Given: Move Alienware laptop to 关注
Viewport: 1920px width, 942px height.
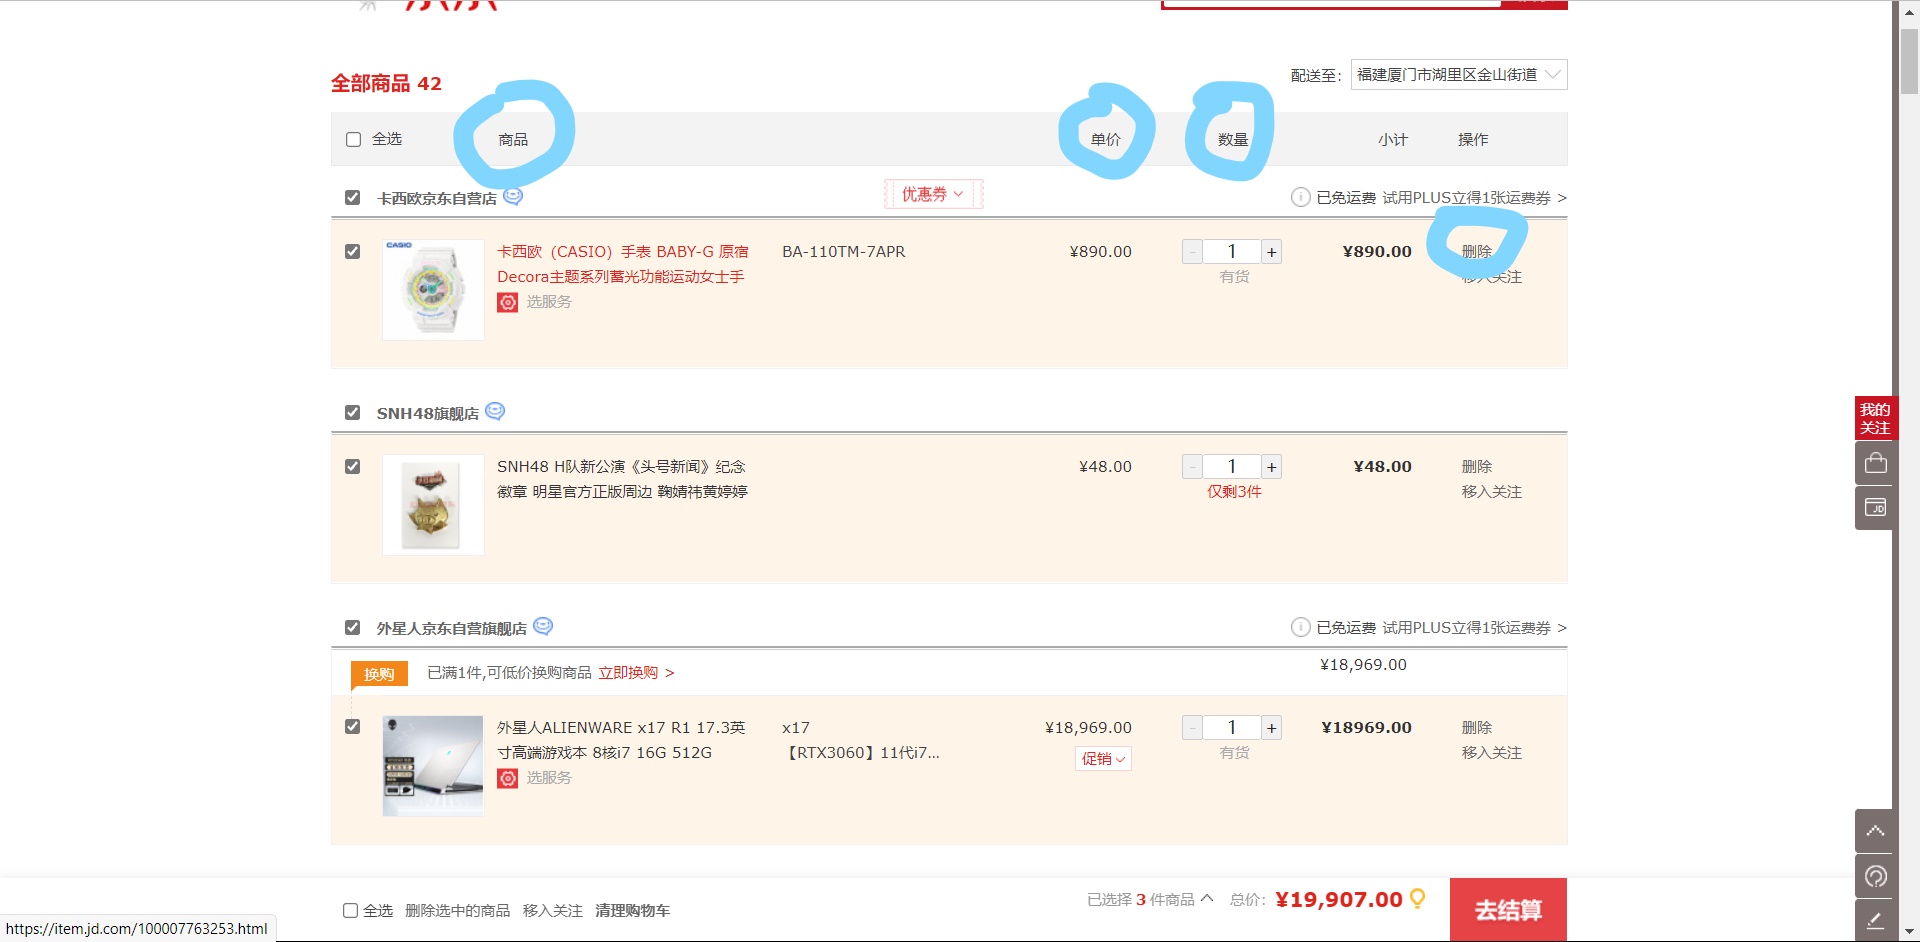Looking at the screenshot, I should click(1491, 753).
